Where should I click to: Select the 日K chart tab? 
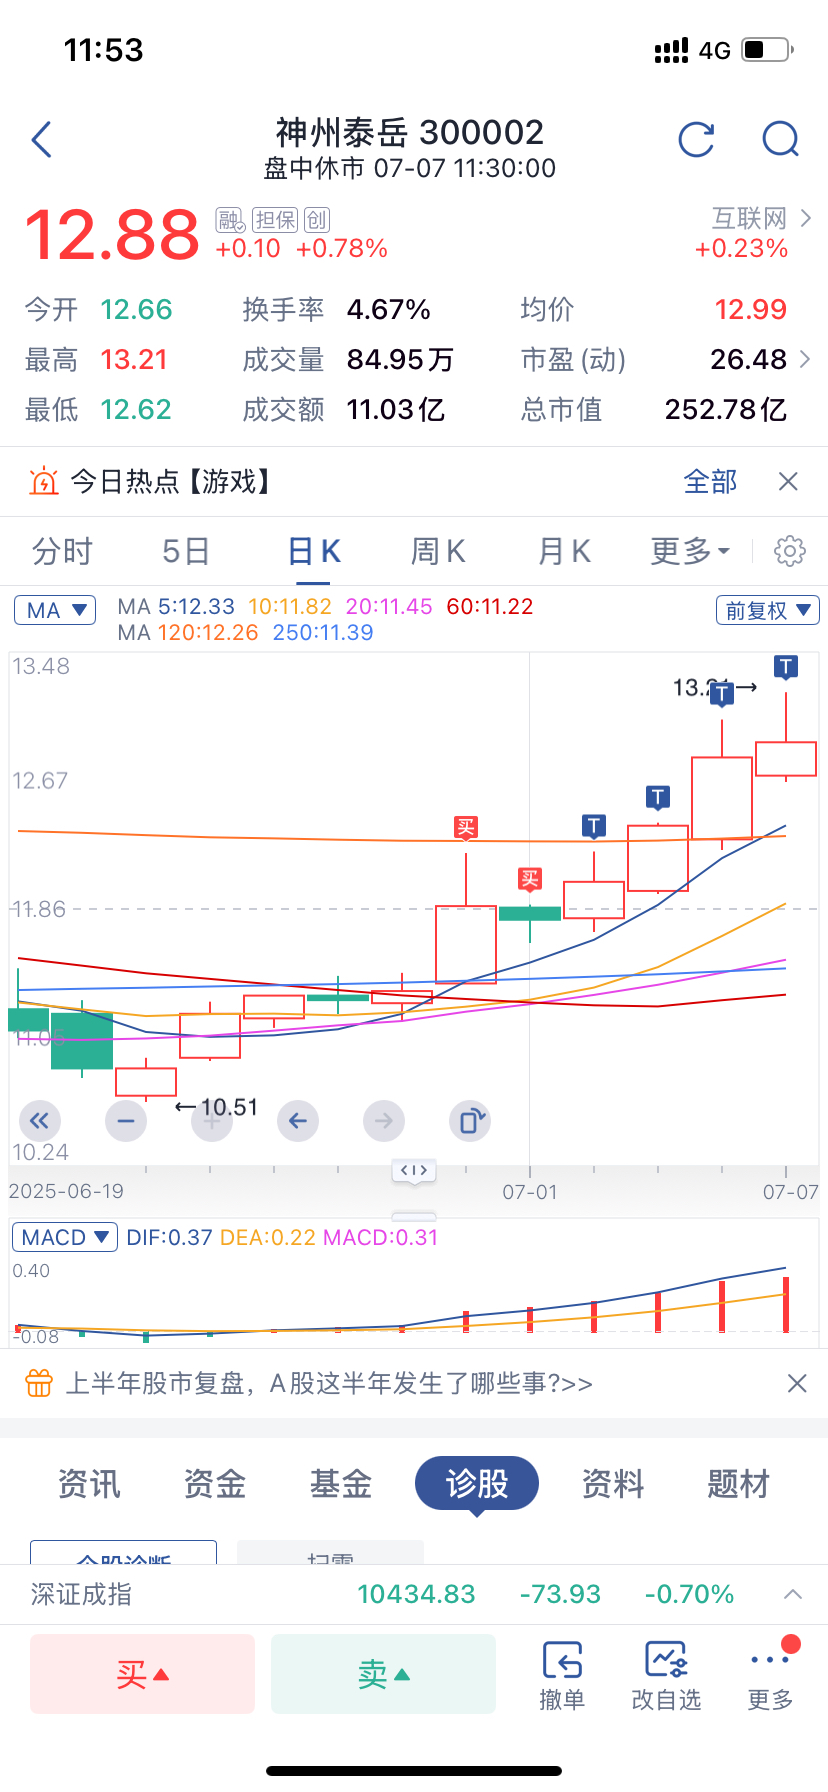click(x=315, y=551)
